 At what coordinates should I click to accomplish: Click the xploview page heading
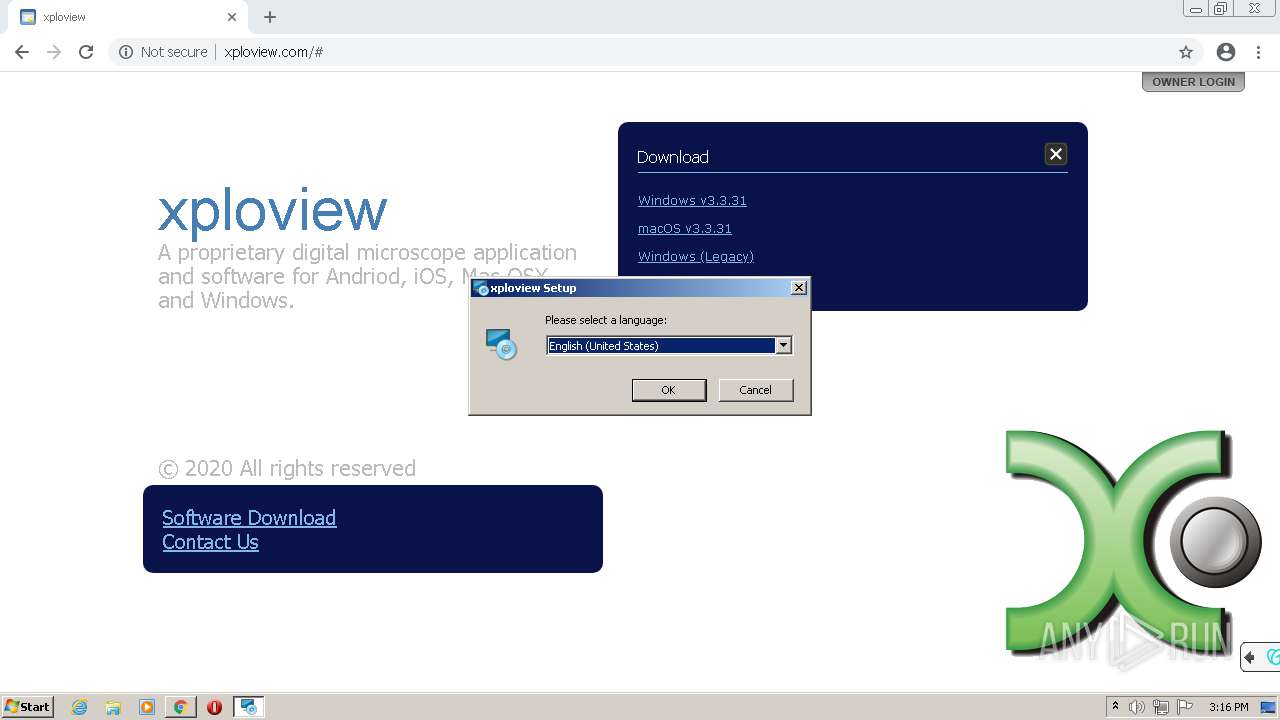tap(272, 210)
